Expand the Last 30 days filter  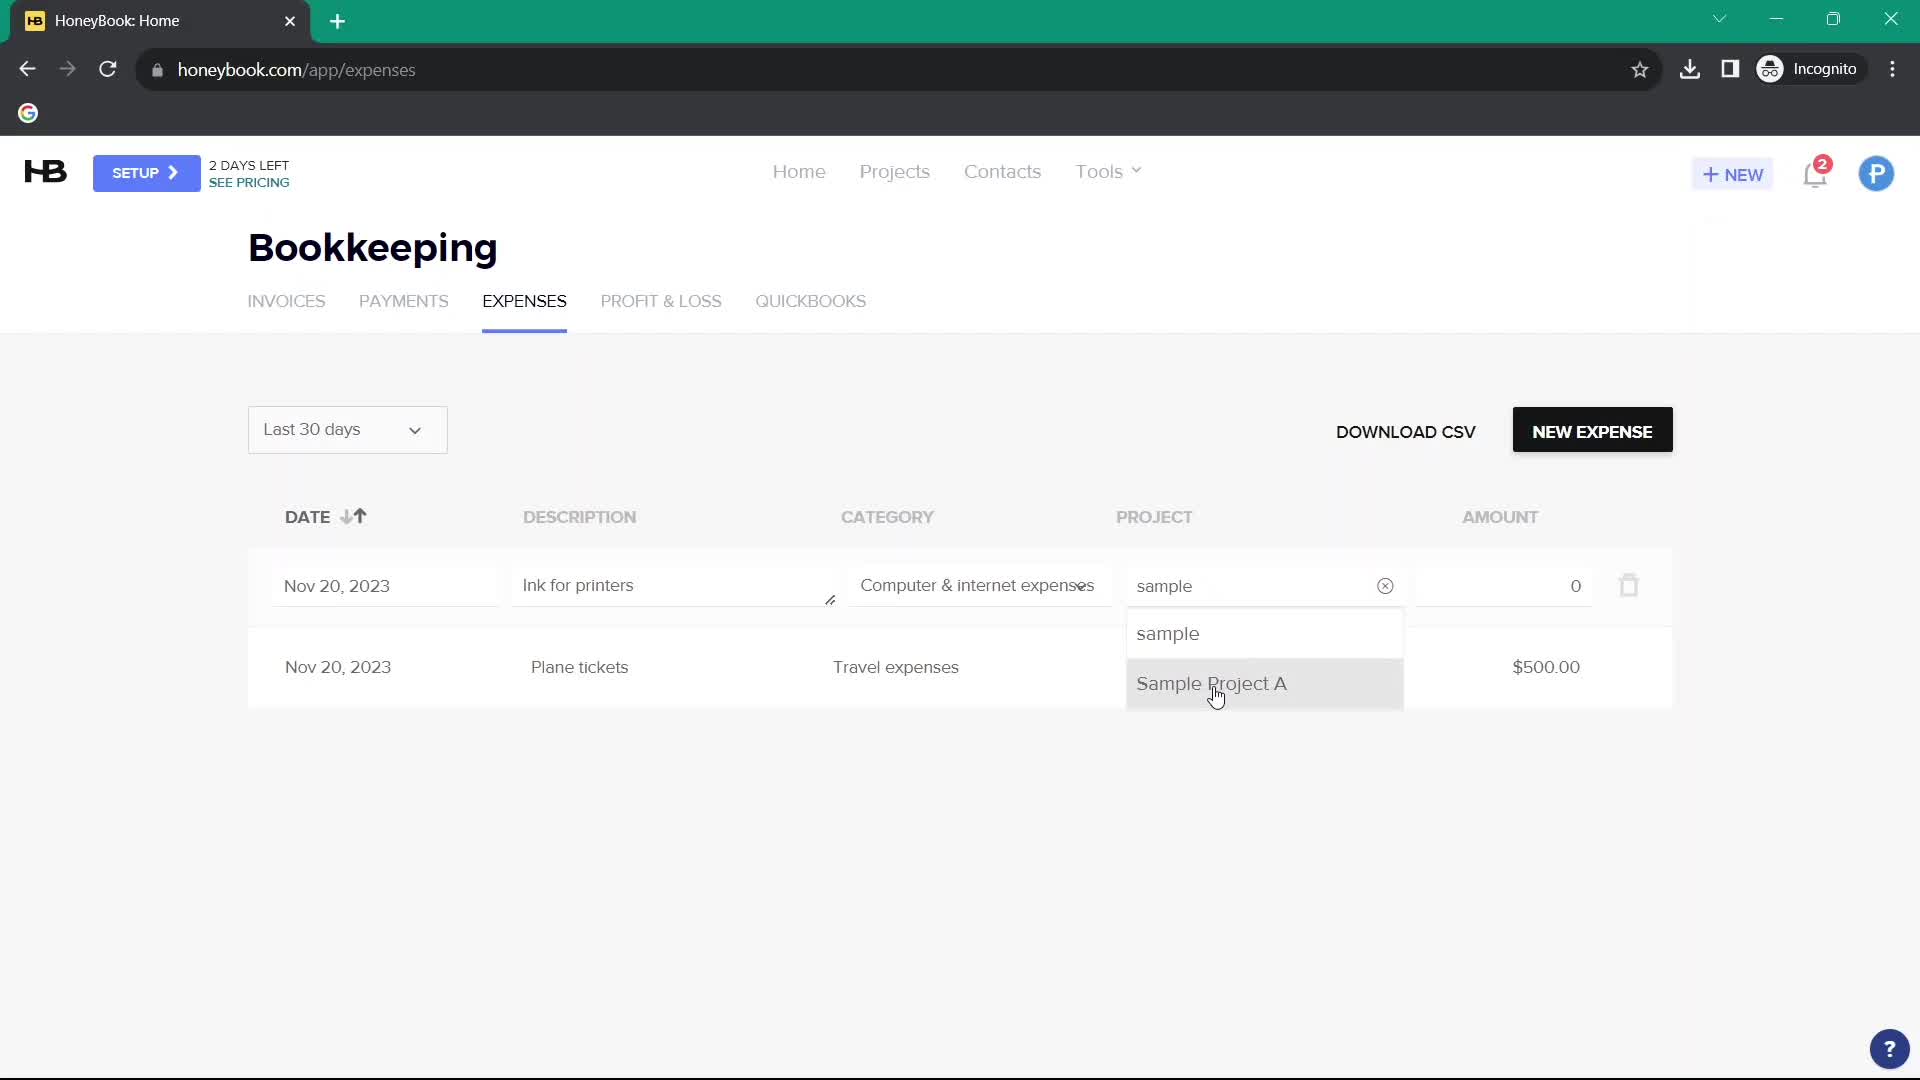coord(347,430)
